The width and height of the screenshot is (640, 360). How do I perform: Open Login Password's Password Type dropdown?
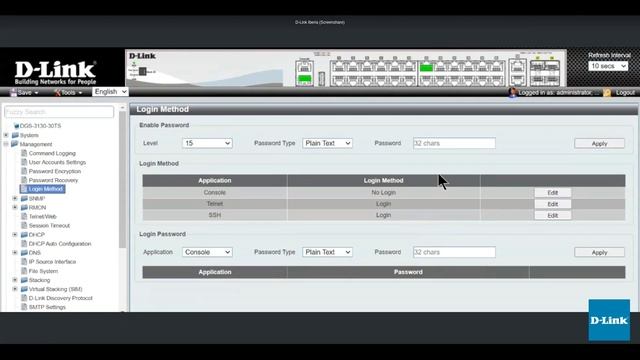click(327, 252)
